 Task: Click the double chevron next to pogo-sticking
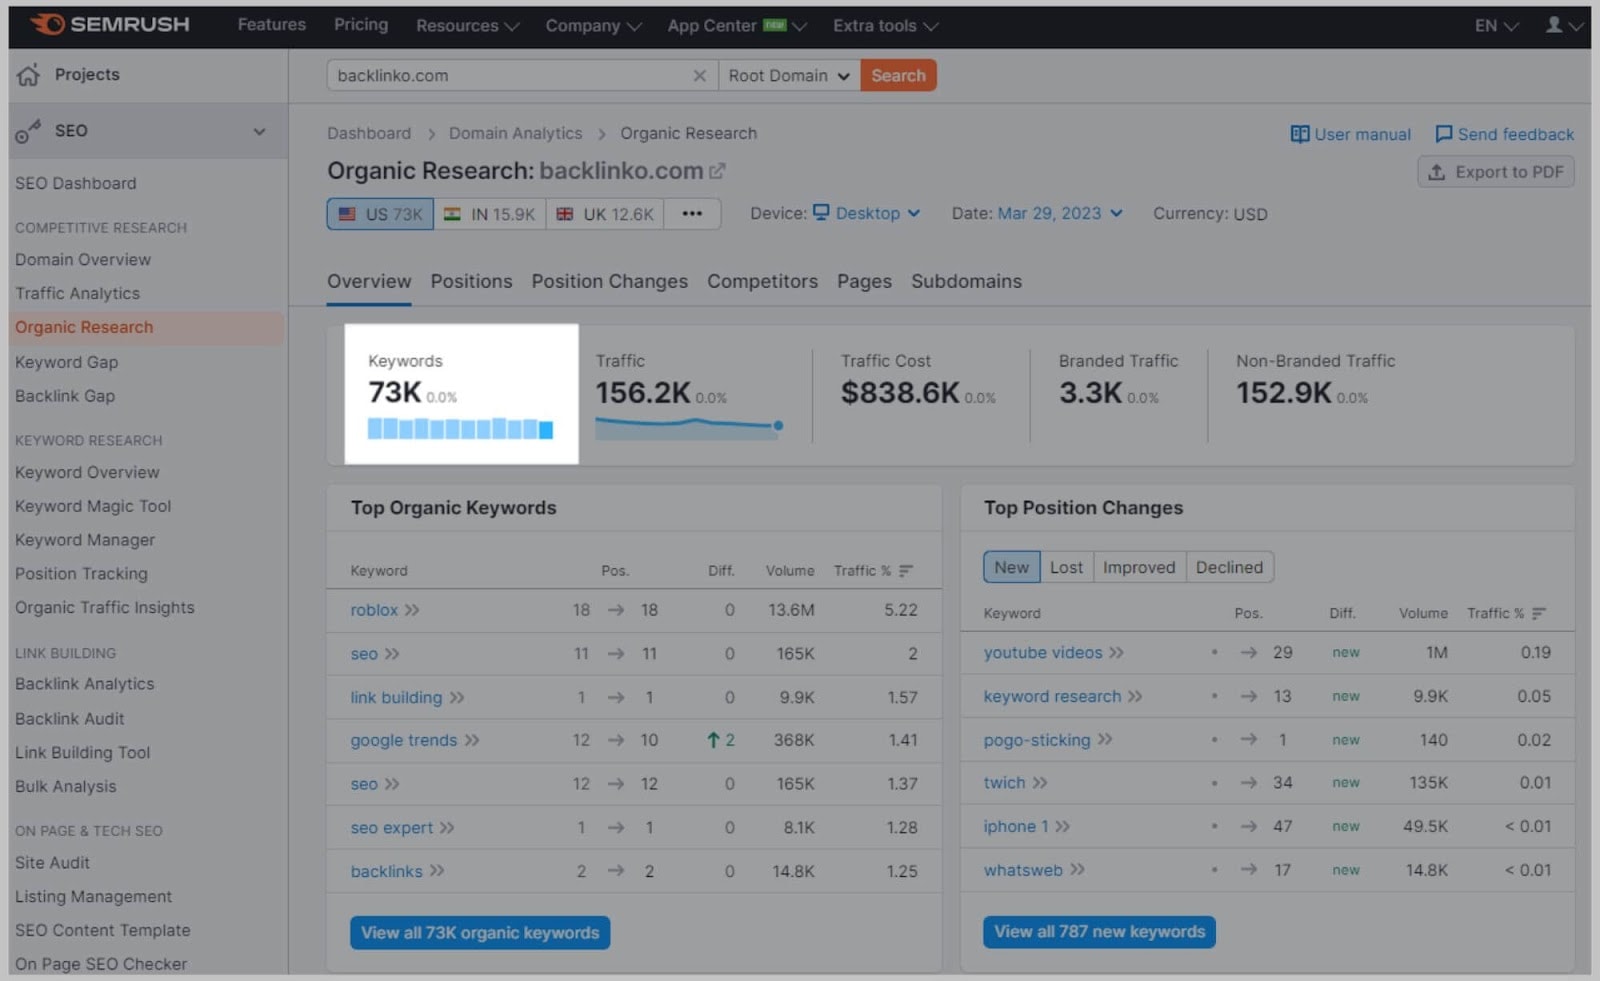pos(1105,740)
